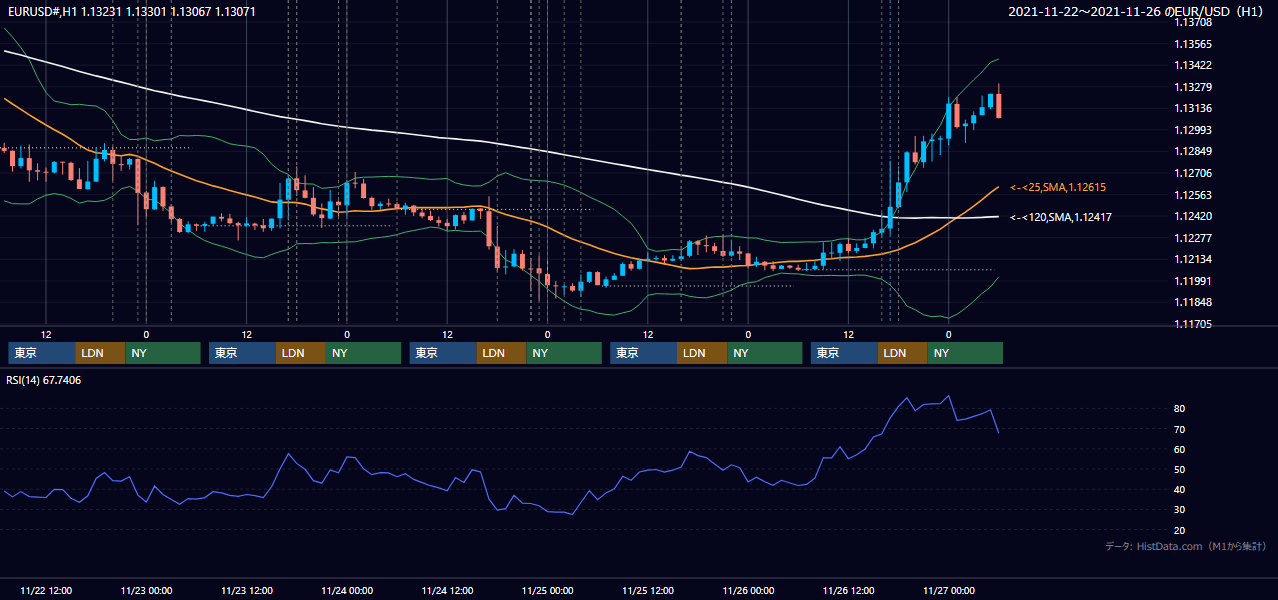Click the 2021-11-22～2021-11-26 EUR/USD chart title
Screen dimensions: 1278x600
1137,12
